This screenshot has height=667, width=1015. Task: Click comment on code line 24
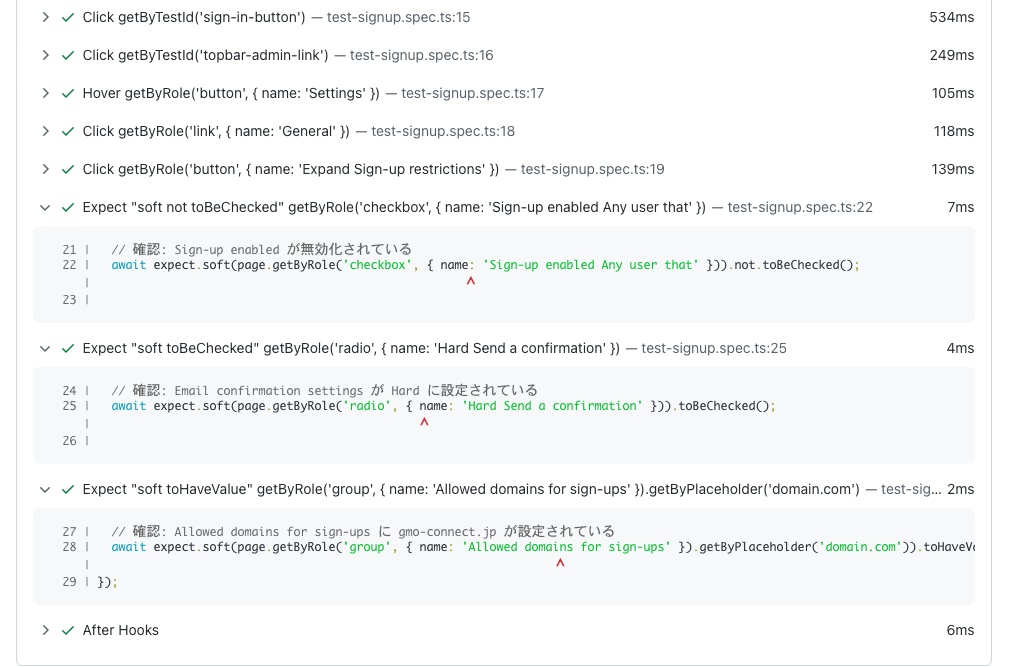click(x=324, y=390)
